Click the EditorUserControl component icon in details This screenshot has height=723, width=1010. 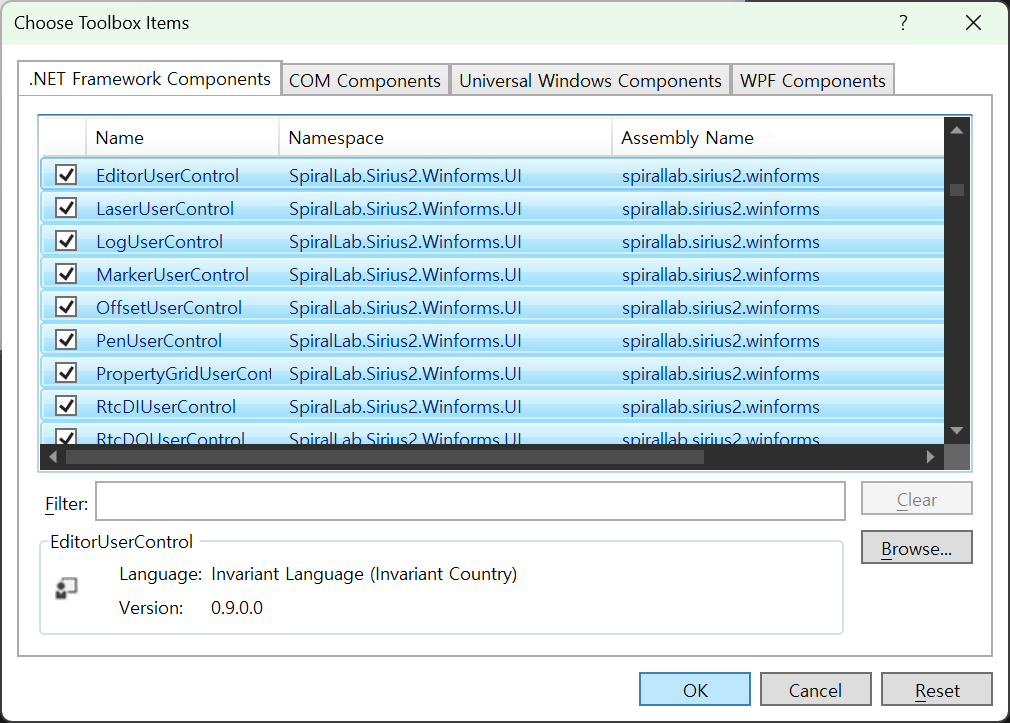[66, 588]
